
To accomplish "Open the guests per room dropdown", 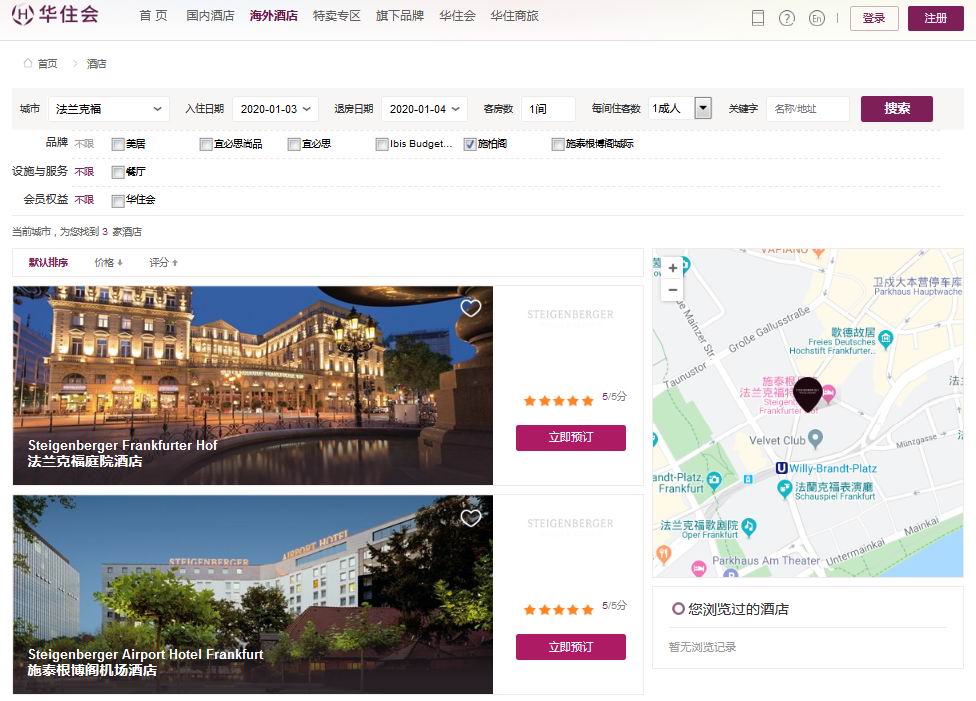I will [702, 108].
